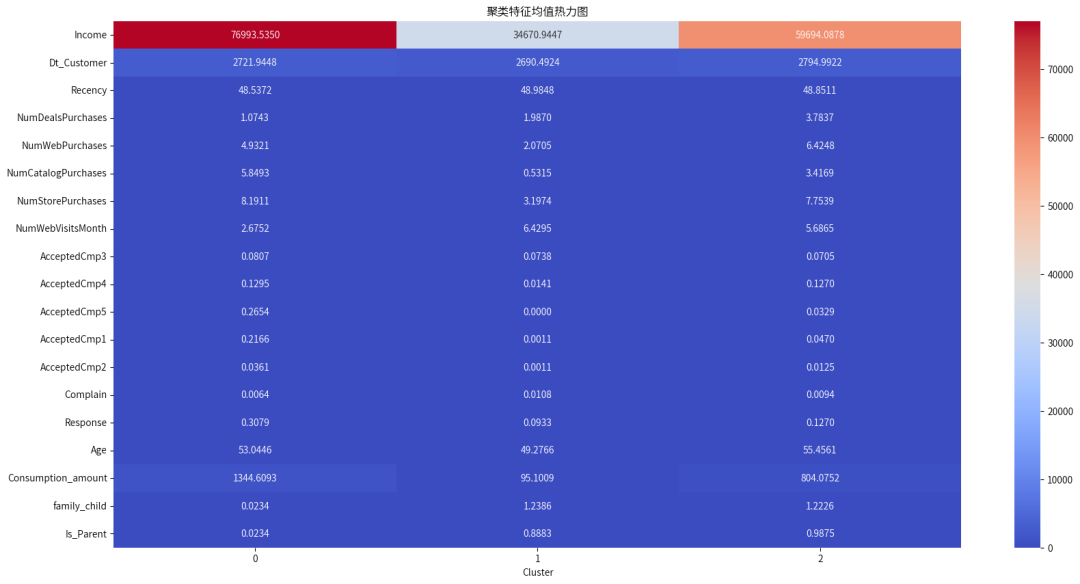
Task: Select the NumWebVisitsMonth value 2.6752
Action: pyautogui.click(x=255, y=229)
